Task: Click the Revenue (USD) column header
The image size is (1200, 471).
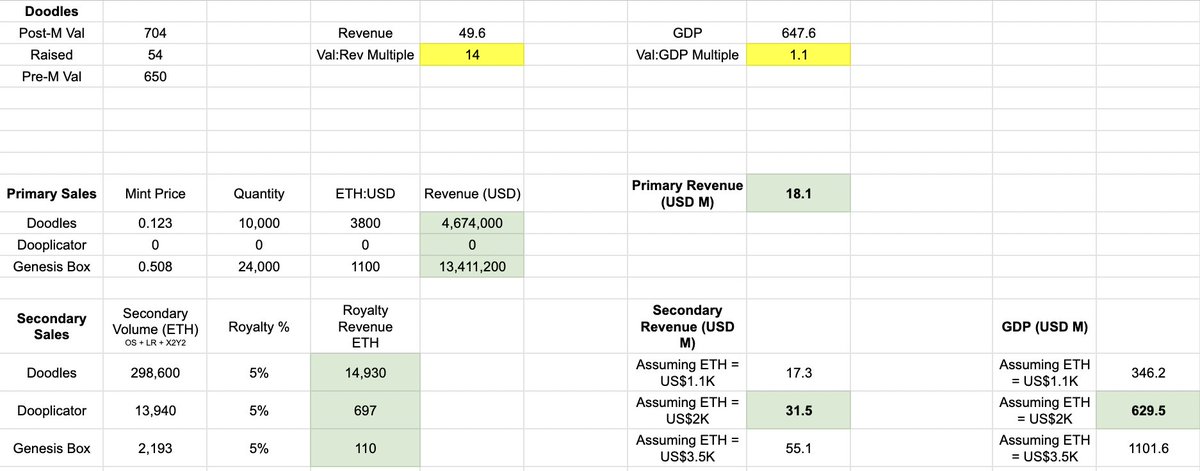Action: point(472,194)
